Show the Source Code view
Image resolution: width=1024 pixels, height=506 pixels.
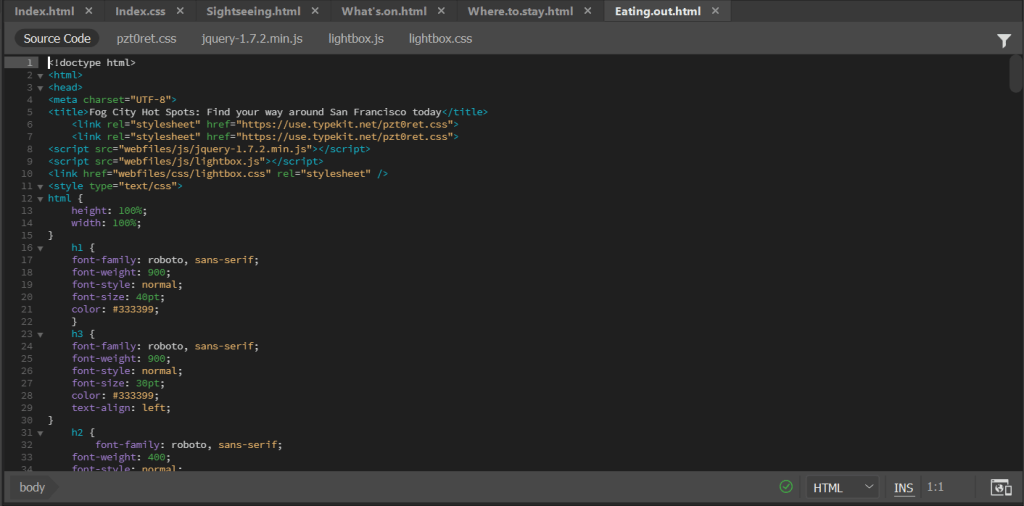57,39
